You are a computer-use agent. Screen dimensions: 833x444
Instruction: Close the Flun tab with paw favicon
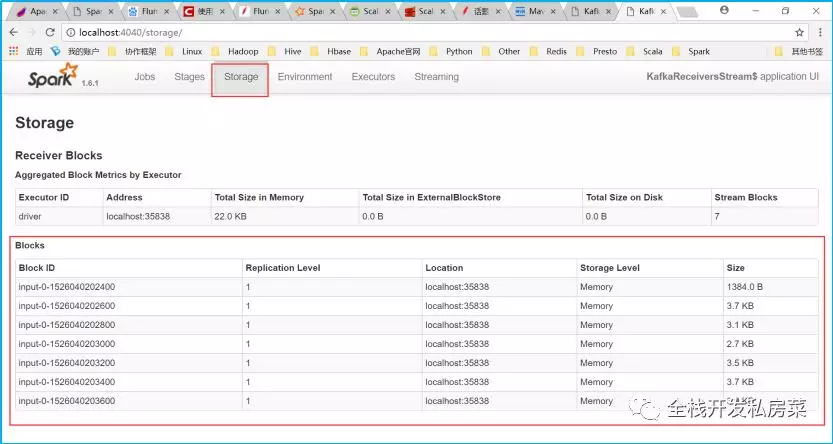(x=167, y=11)
